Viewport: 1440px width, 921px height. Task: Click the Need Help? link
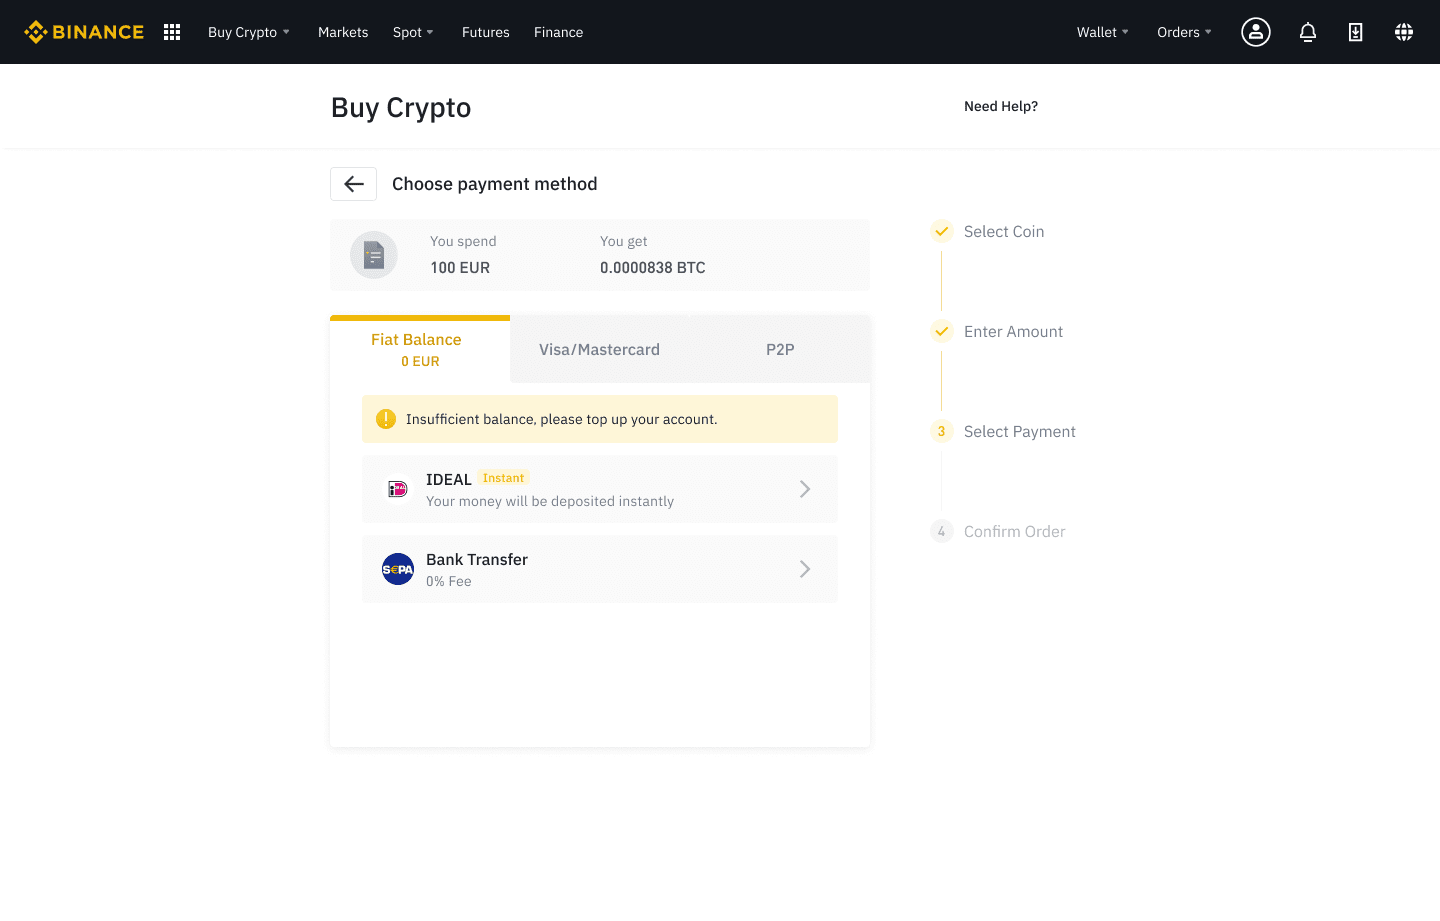coord(1001,106)
